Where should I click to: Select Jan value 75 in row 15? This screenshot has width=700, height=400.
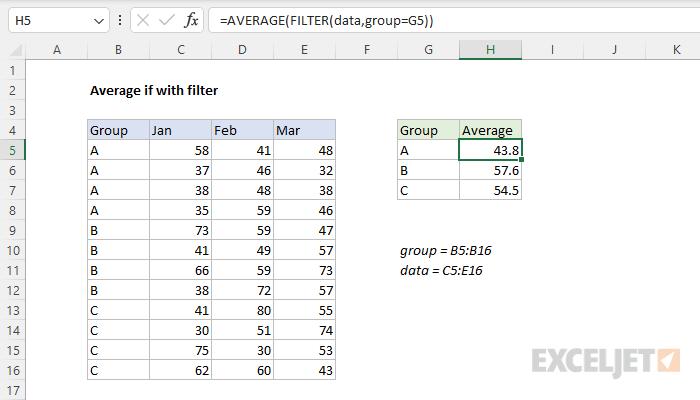tap(180, 350)
